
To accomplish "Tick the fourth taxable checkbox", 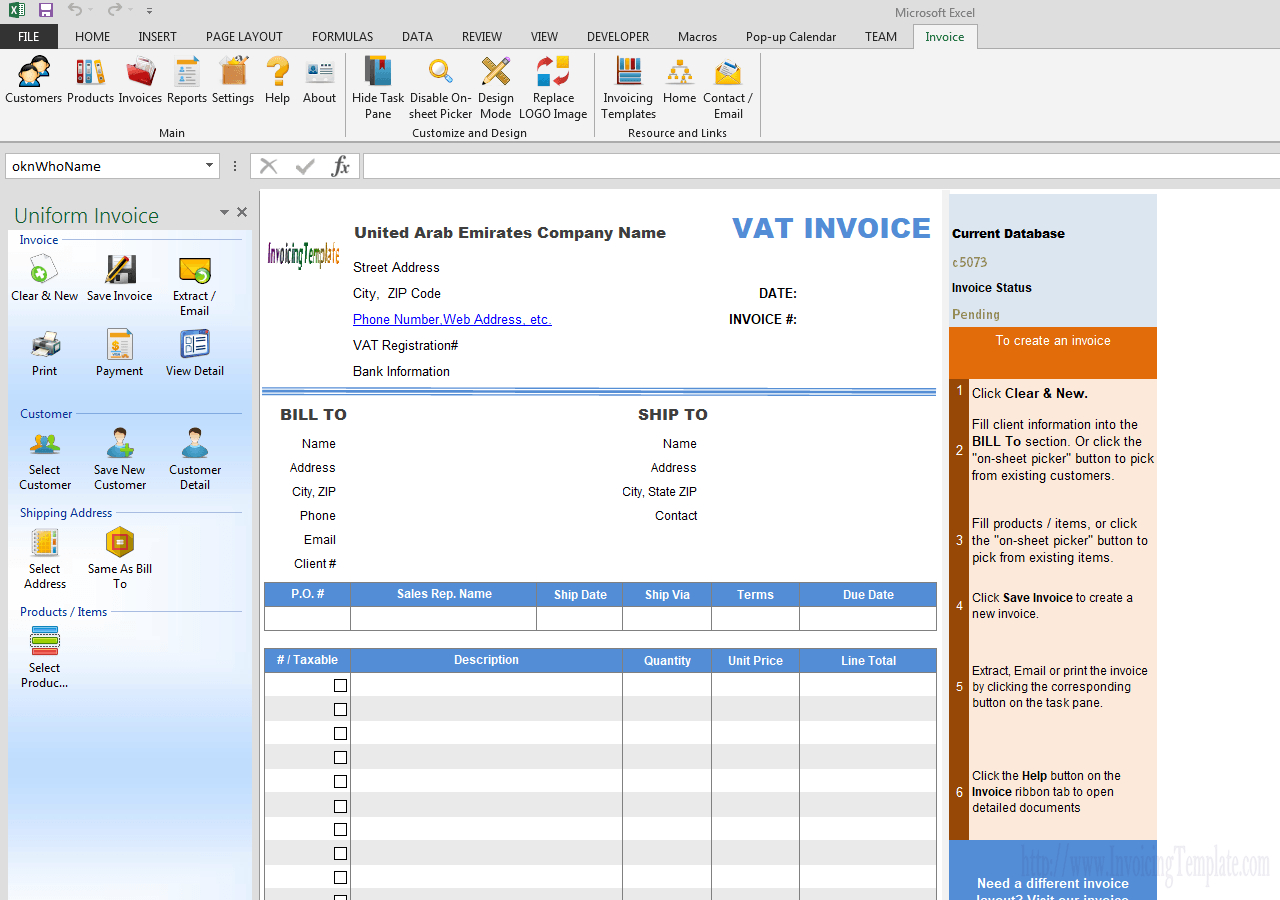I will pyautogui.click(x=340, y=757).
